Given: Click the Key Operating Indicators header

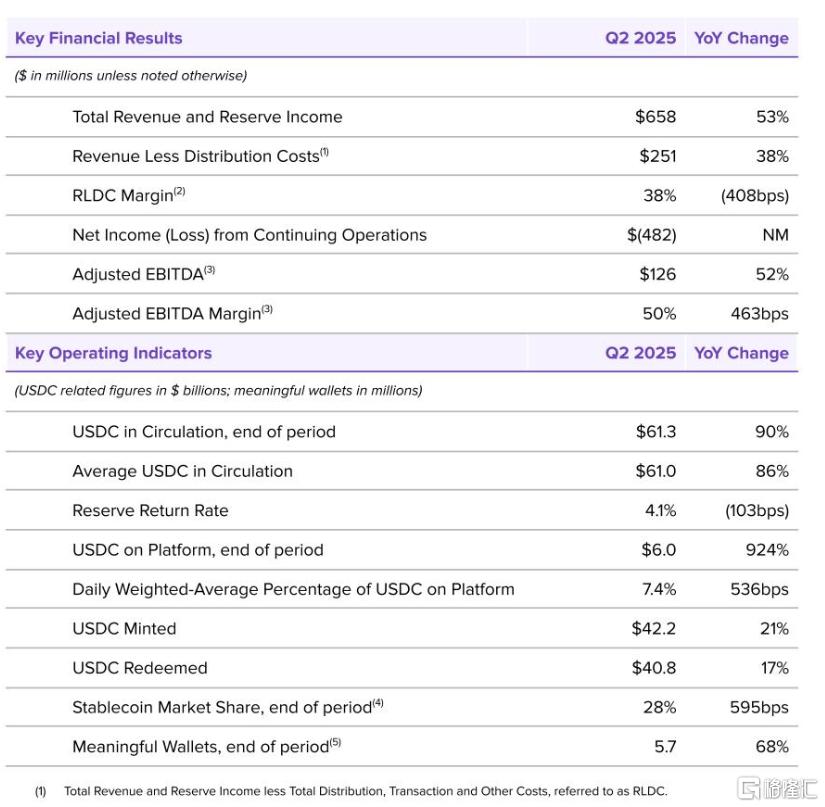Looking at the screenshot, I should 113,353.
